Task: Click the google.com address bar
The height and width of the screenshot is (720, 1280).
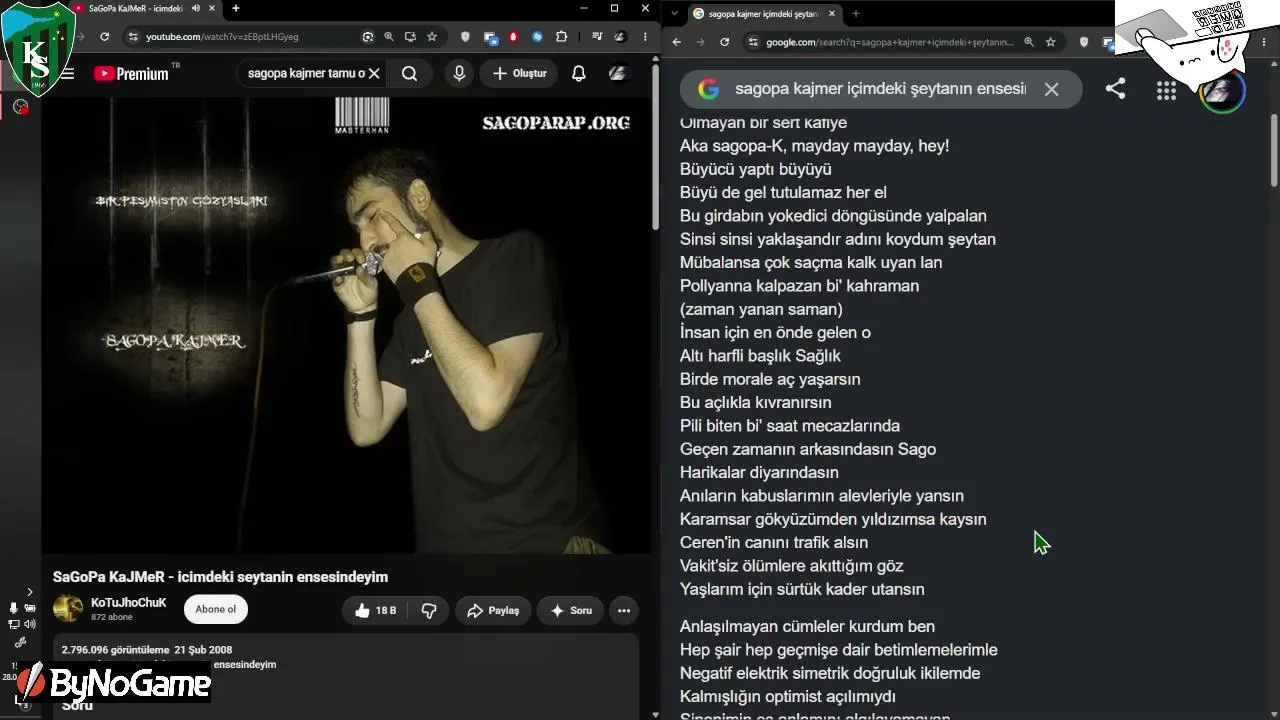Action: 890,42
